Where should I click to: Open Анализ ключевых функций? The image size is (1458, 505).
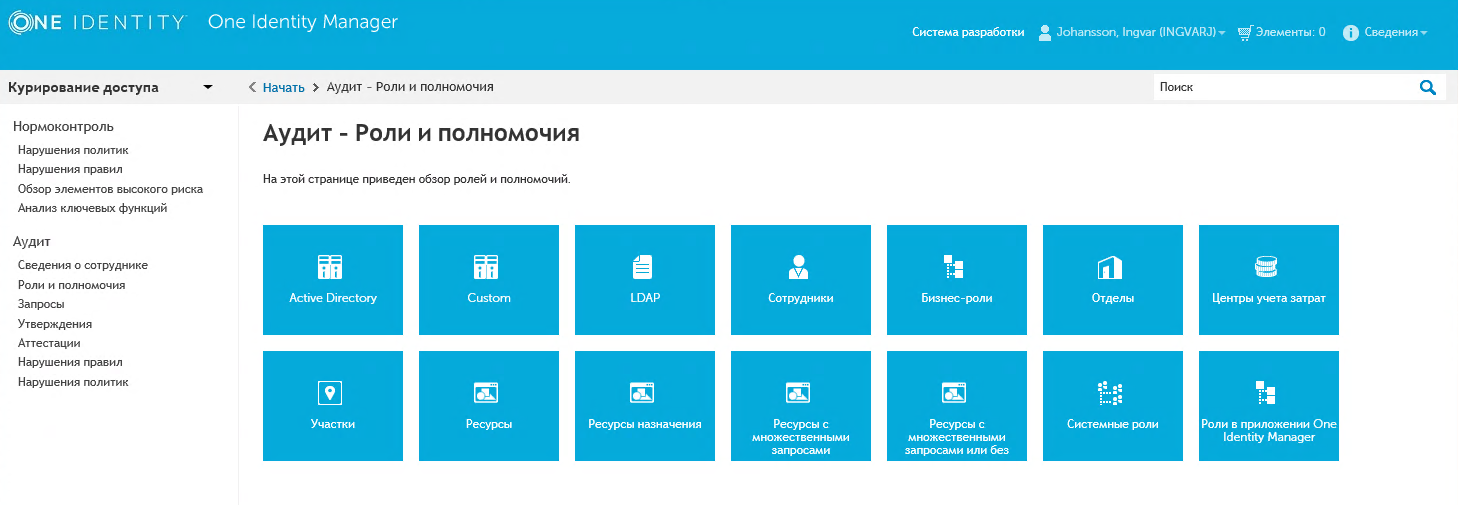point(92,208)
